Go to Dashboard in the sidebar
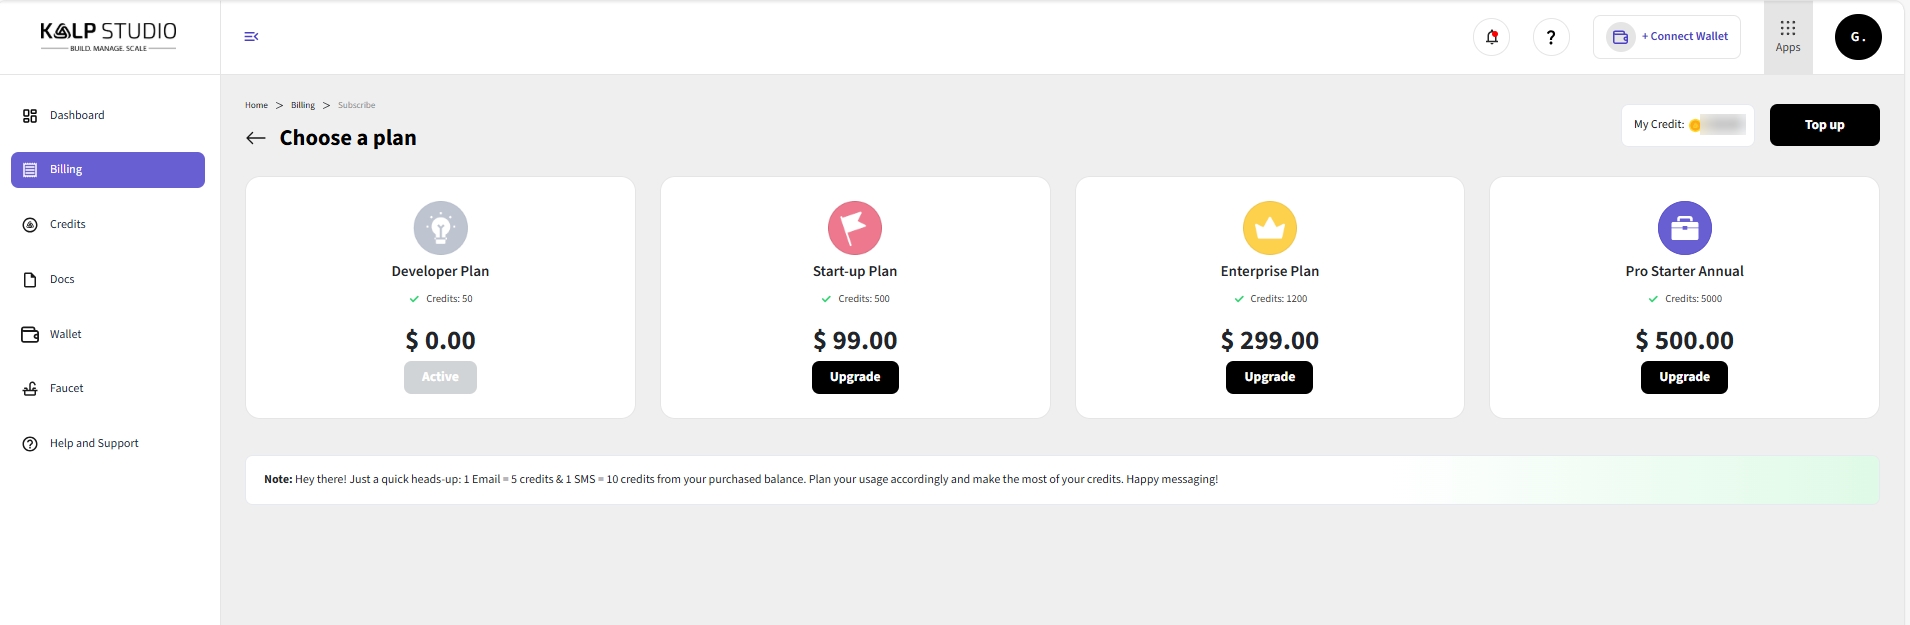Viewport: 1910px width, 625px height. (77, 116)
